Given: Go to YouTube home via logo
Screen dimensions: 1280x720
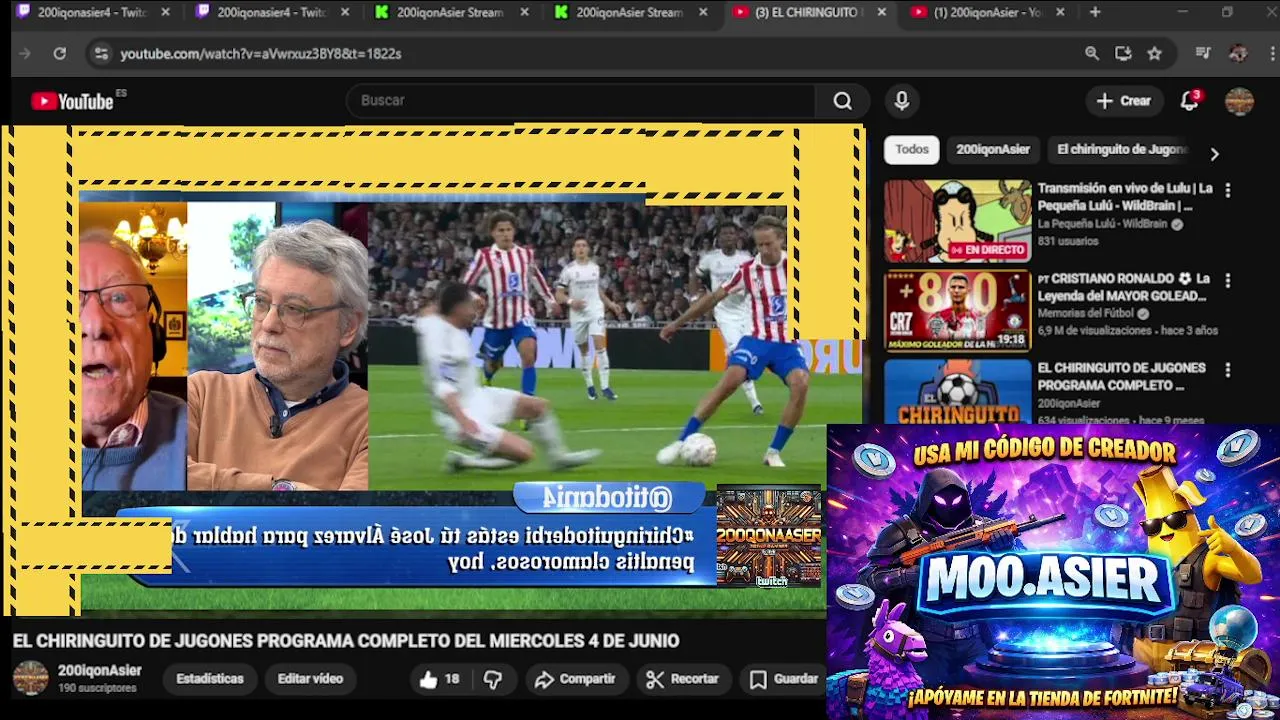Looking at the screenshot, I should point(72,101).
